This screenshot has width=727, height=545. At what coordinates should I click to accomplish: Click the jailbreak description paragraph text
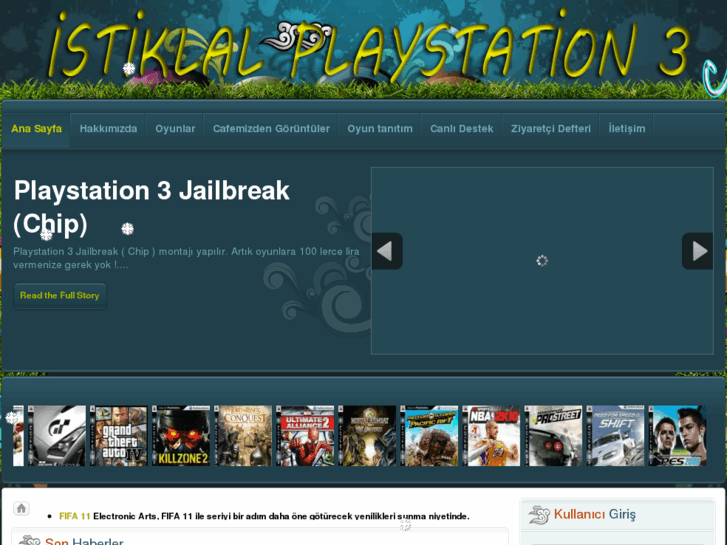click(x=186, y=258)
